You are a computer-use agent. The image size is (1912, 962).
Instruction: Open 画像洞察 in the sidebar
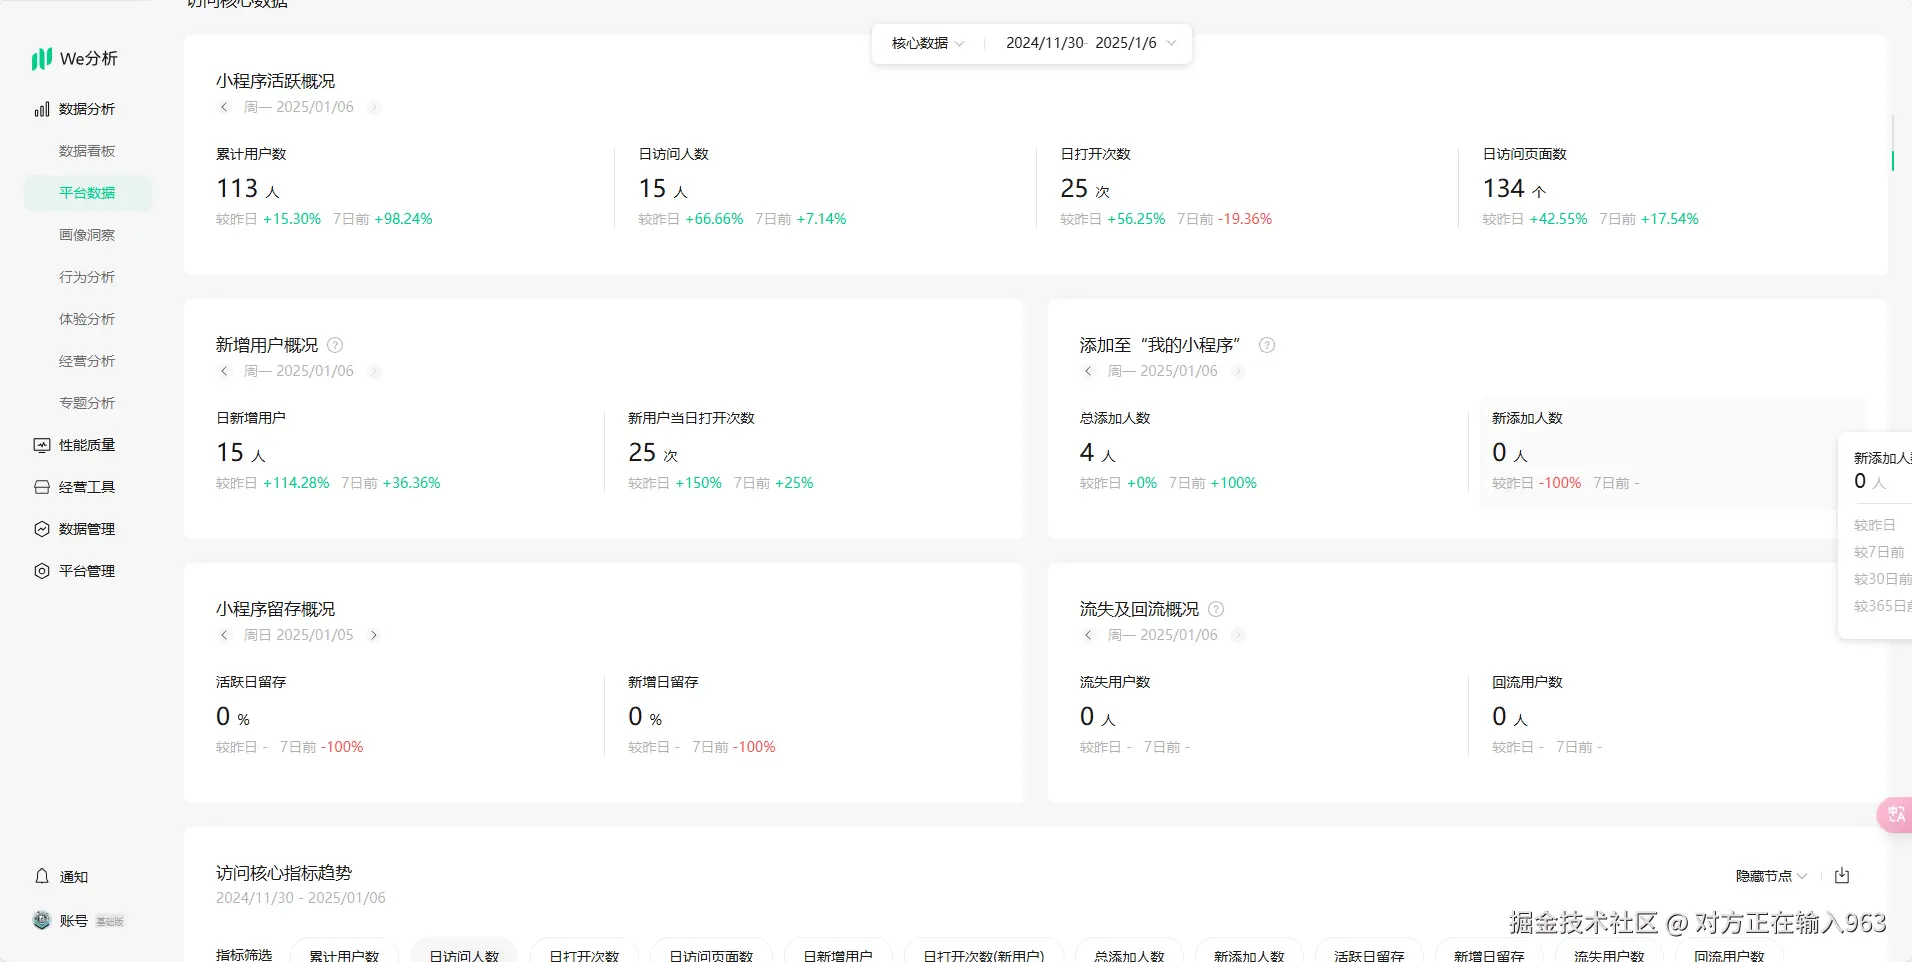point(88,235)
